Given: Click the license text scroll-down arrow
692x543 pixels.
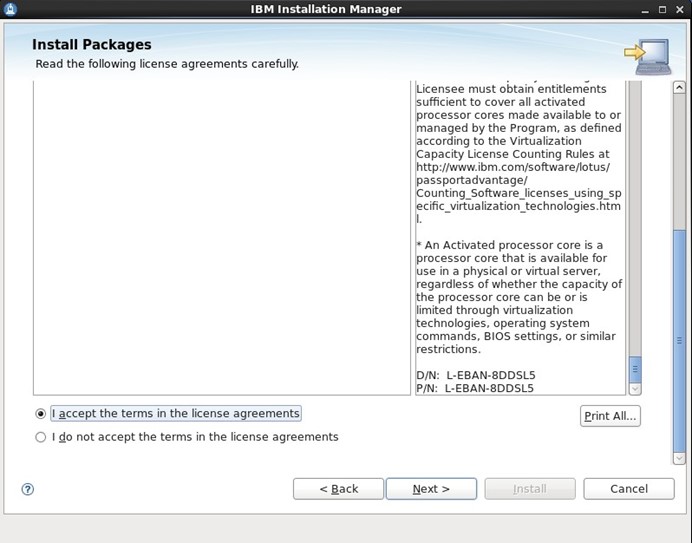Looking at the screenshot, I should [635, 388].
